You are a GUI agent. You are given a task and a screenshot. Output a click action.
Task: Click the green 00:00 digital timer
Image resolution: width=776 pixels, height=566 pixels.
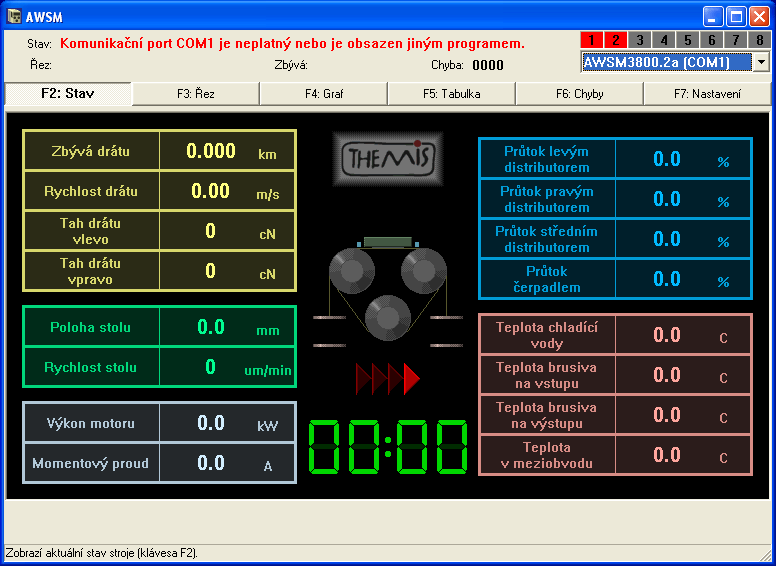[387, 448]
